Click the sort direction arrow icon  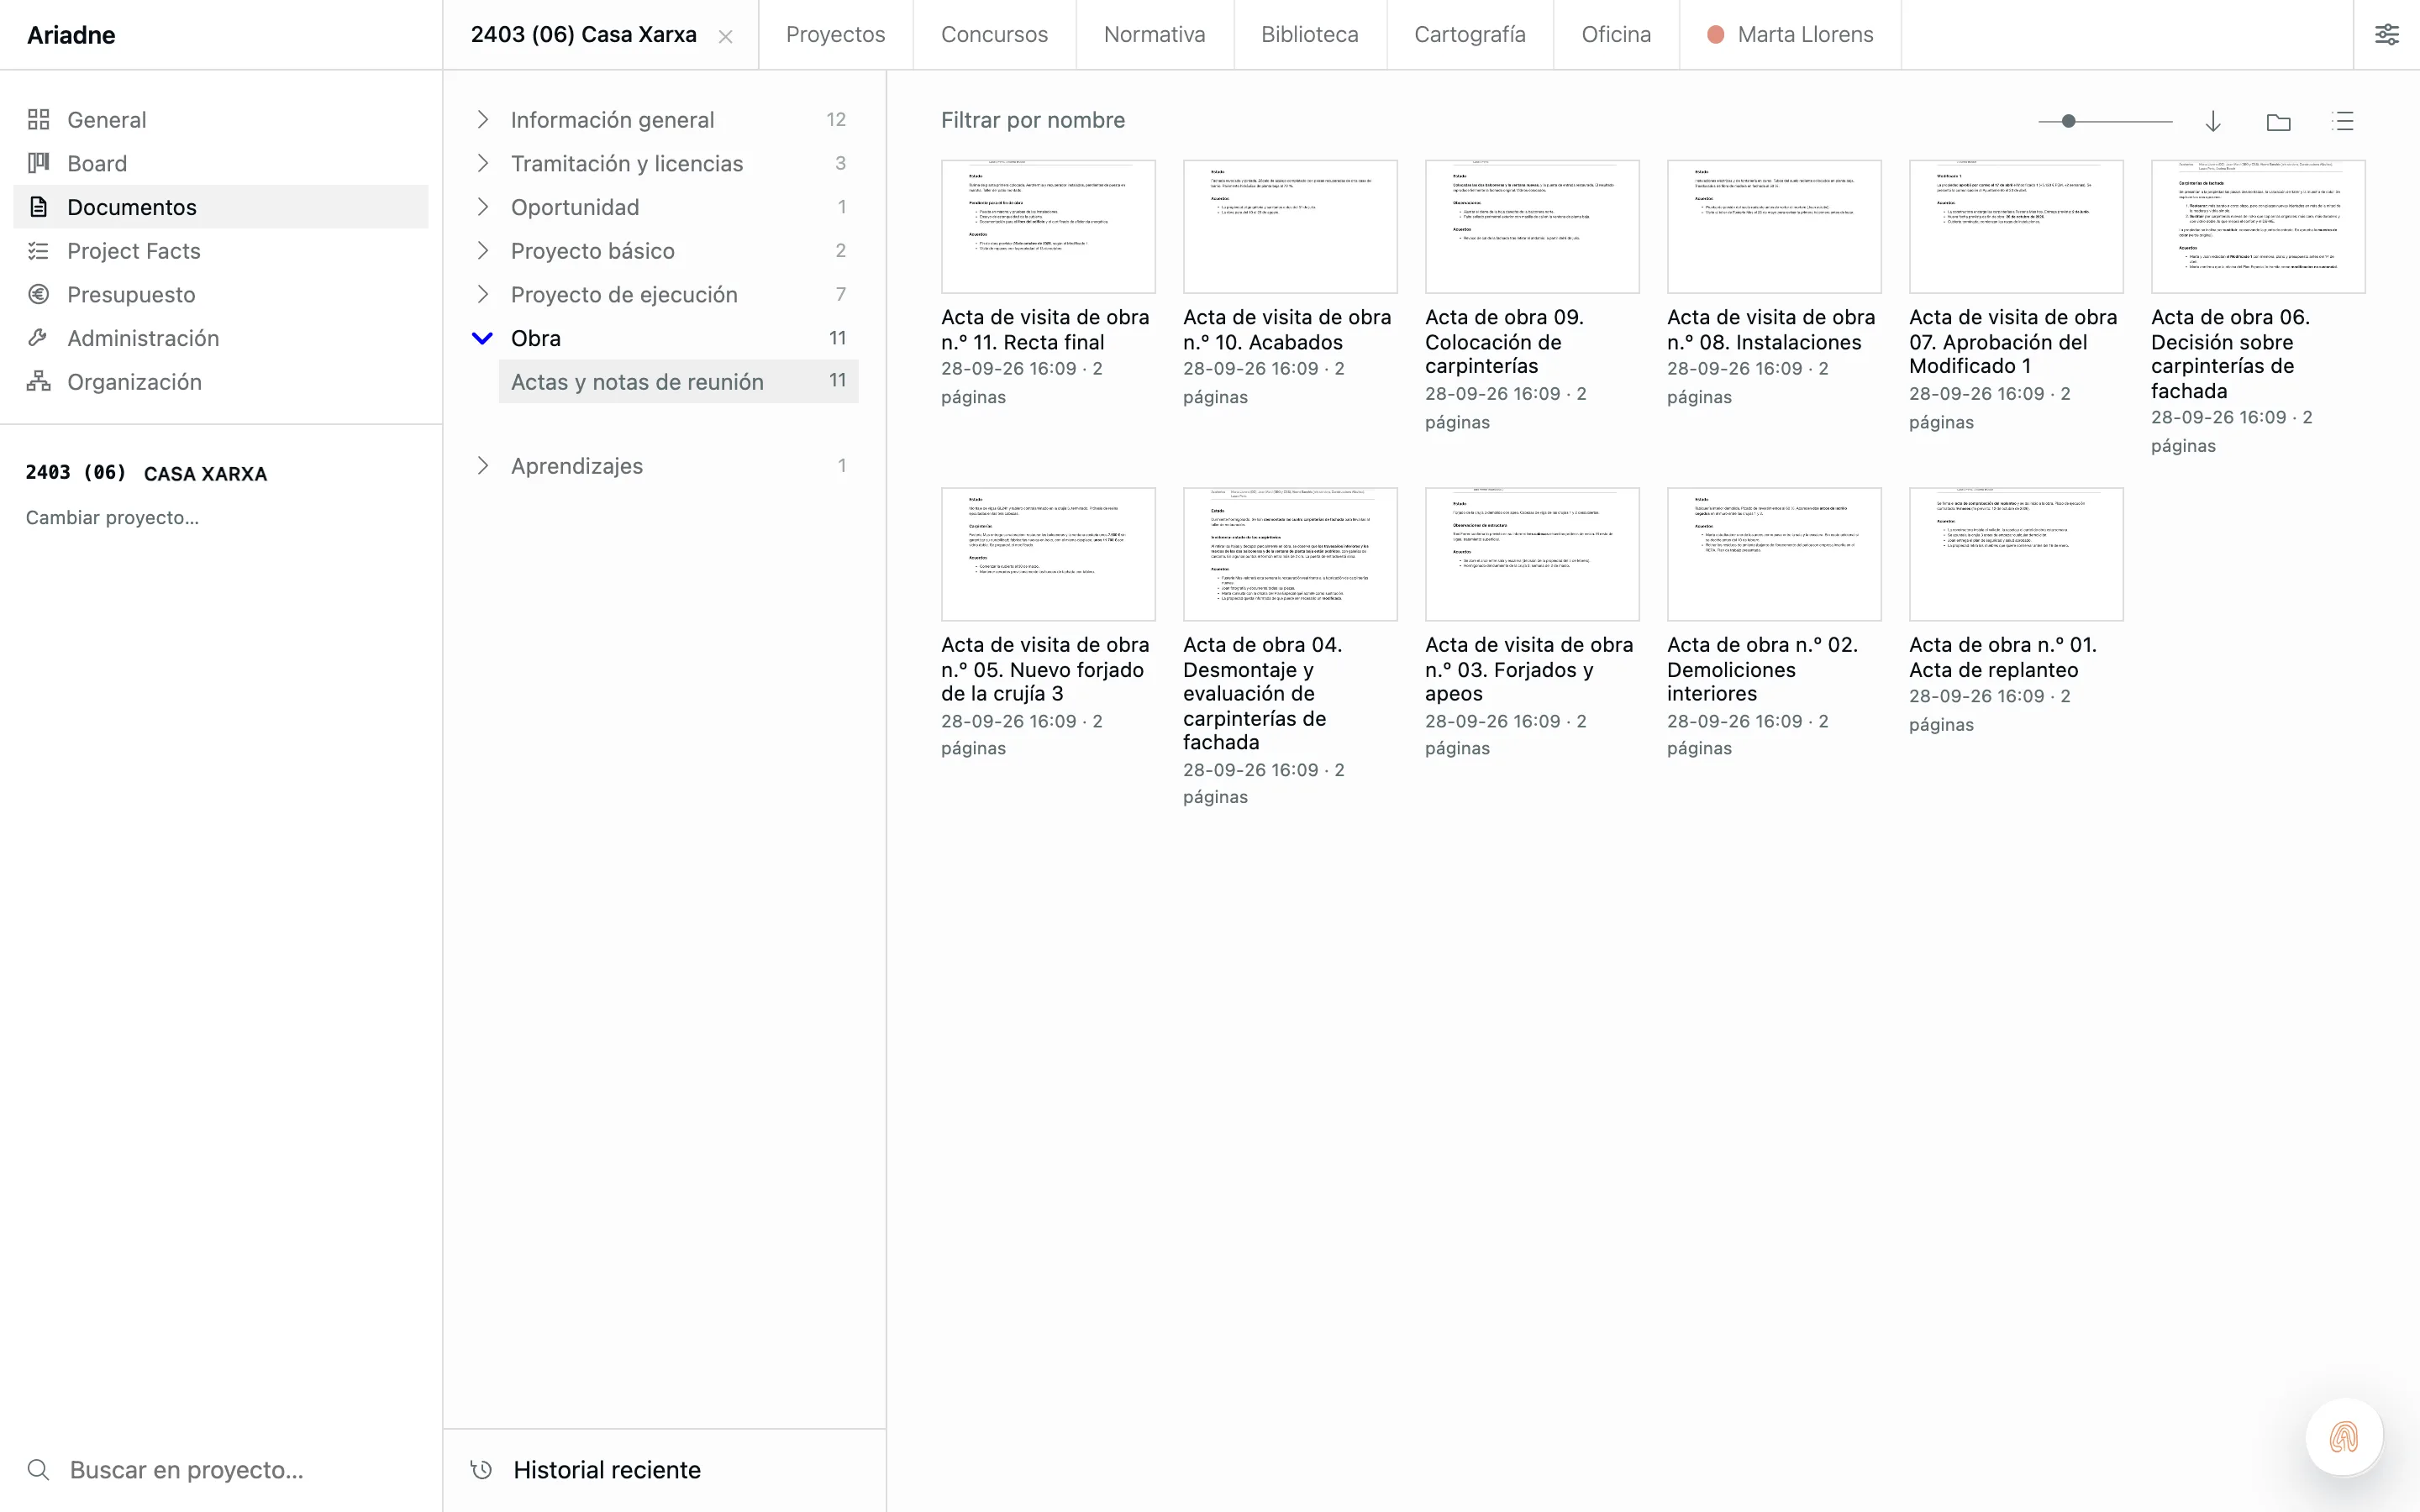(x=2213, y=121)
